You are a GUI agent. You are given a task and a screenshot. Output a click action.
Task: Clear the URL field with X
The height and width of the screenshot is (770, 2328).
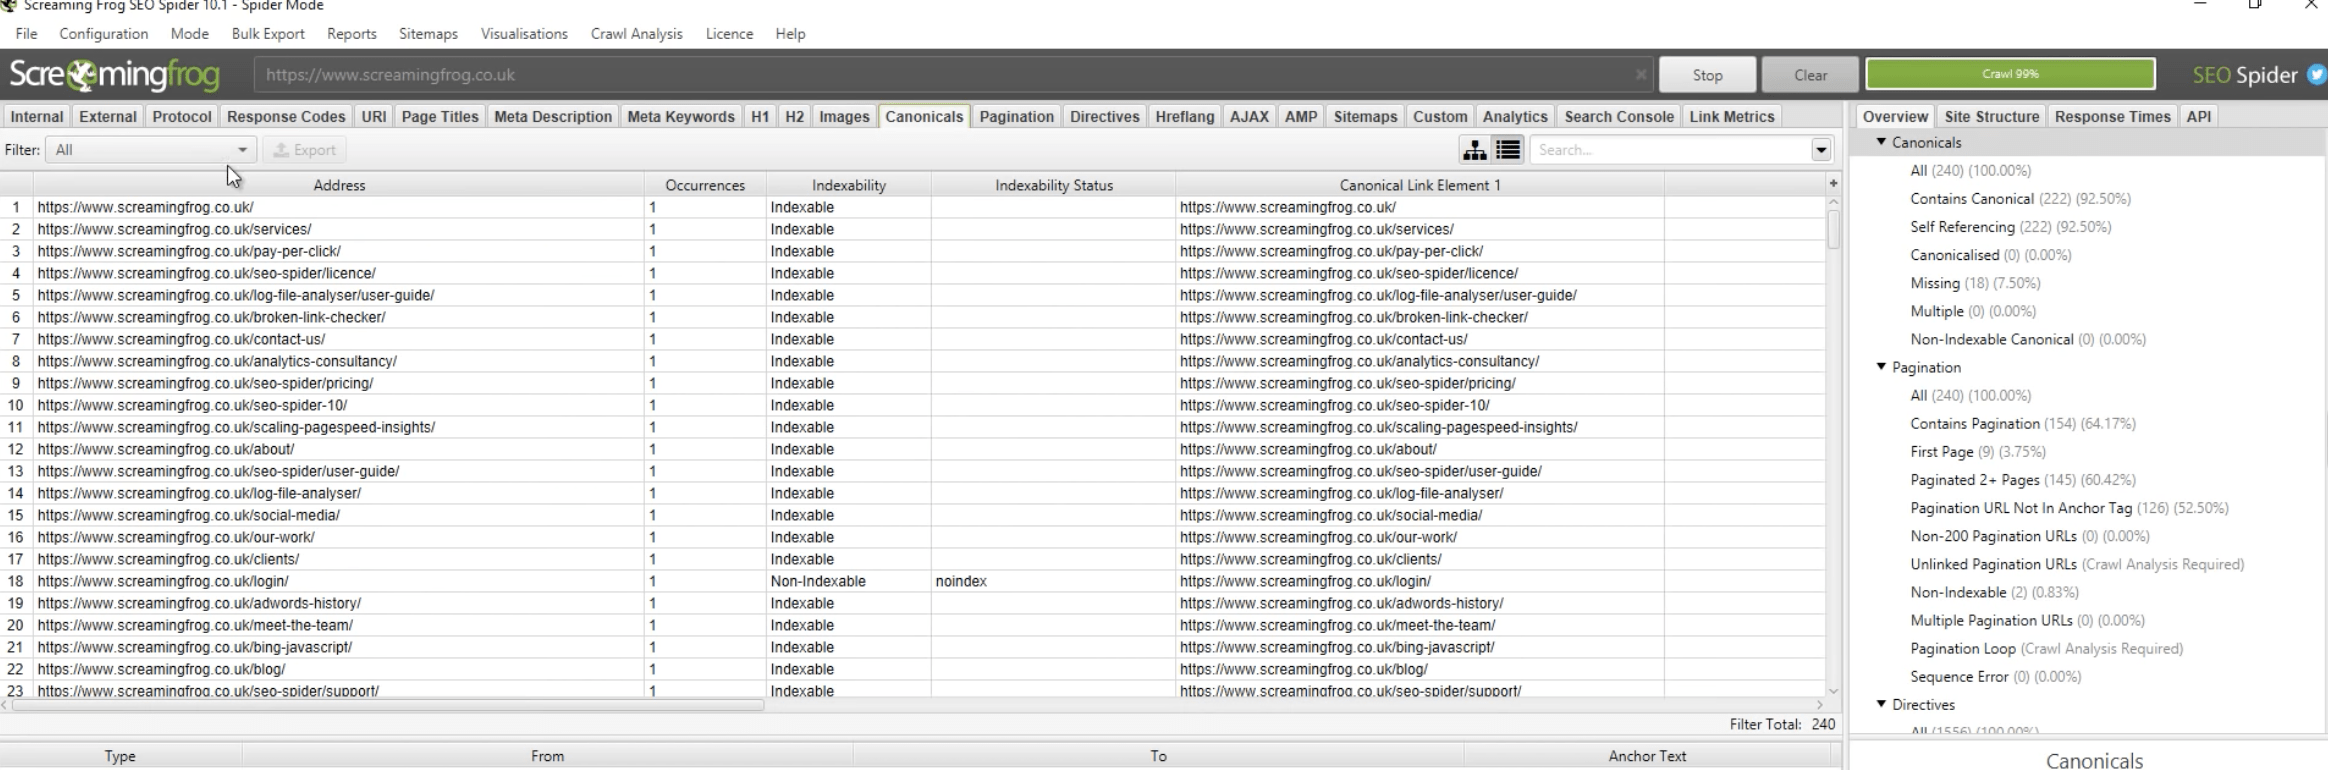tap(1641, 75)
